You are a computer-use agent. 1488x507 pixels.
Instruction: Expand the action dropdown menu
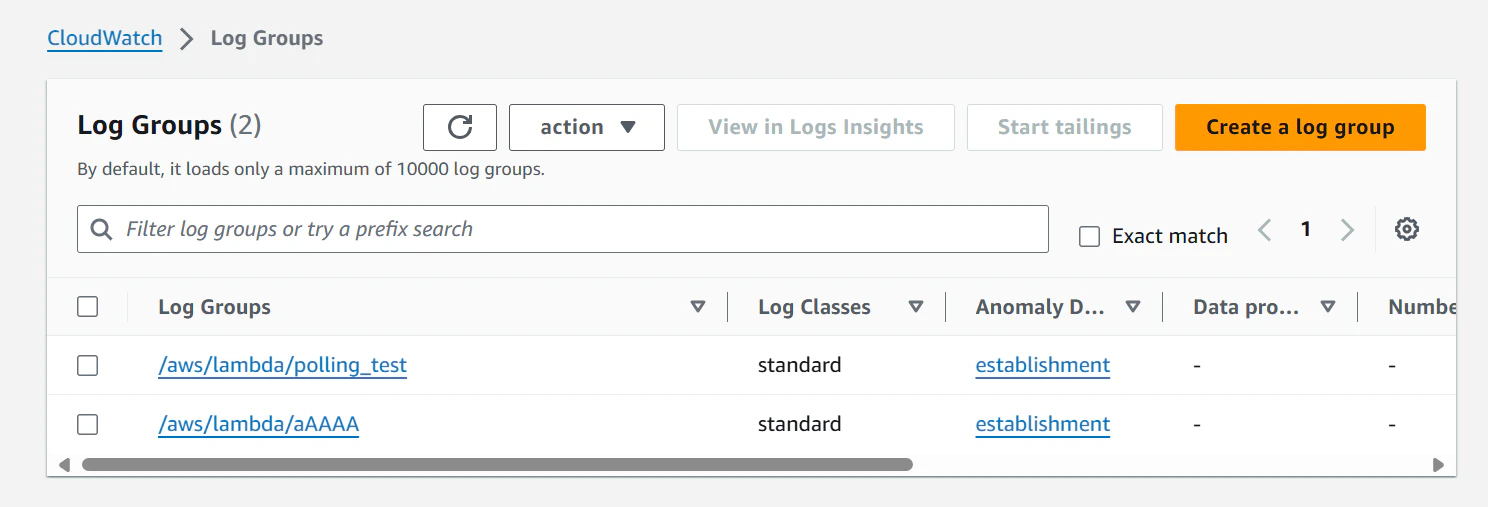[587, 127]
